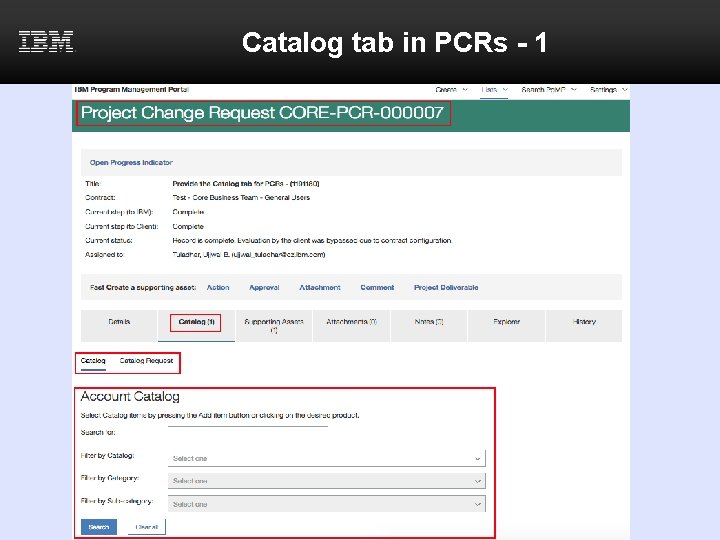
Task: Click the Assigned to value Tuladhar, Ujwal B.
Action: tap(248, 254)
